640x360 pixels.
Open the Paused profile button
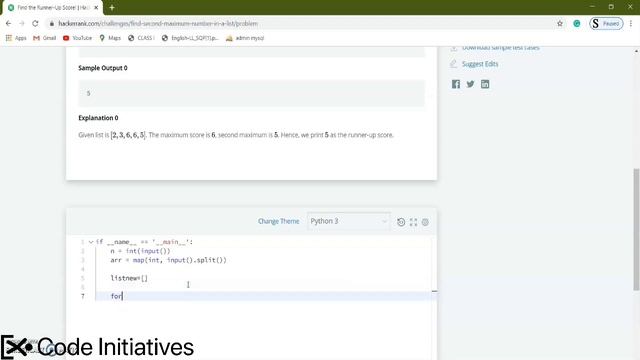pos(606,24)
